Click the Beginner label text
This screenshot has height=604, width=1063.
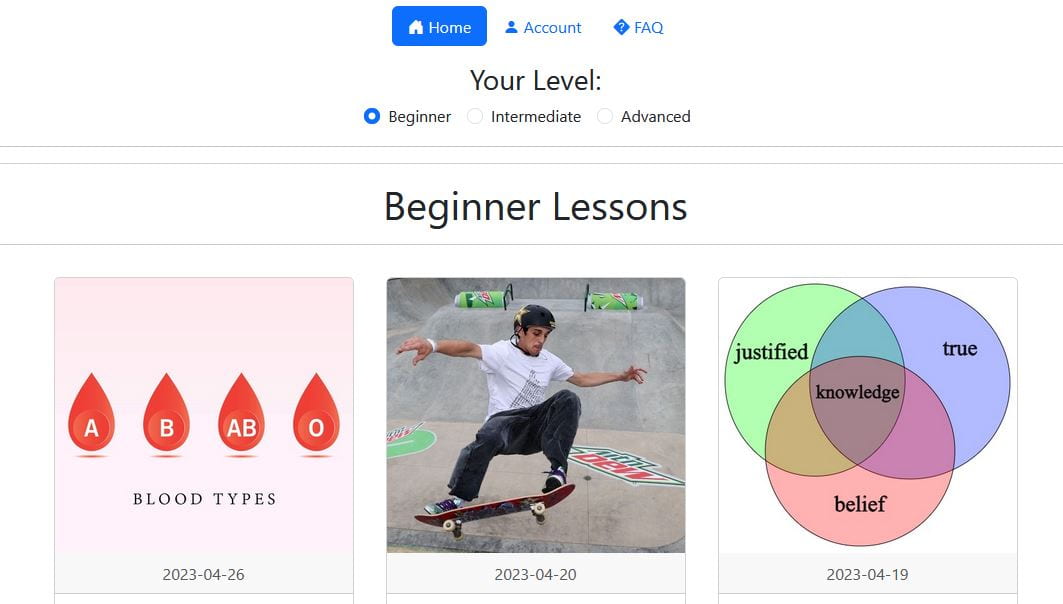point(420,117)
